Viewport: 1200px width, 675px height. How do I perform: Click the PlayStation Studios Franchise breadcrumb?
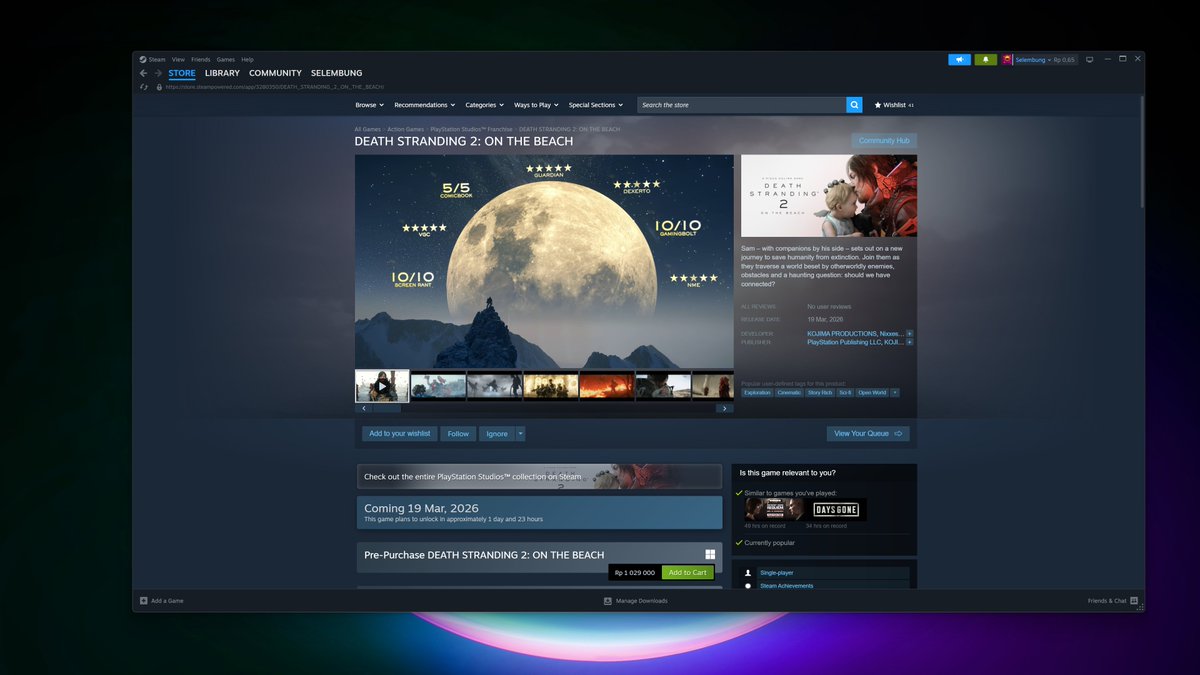(x=471, y=129)
